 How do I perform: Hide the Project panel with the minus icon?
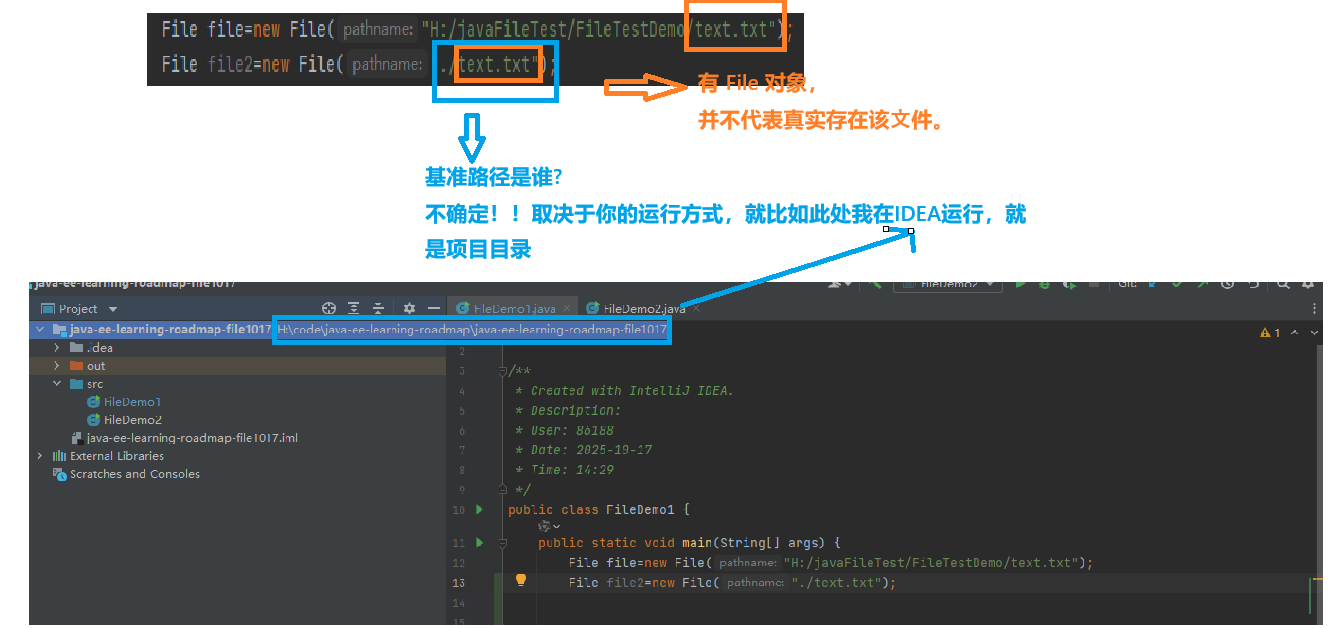[x=433, y=308]
